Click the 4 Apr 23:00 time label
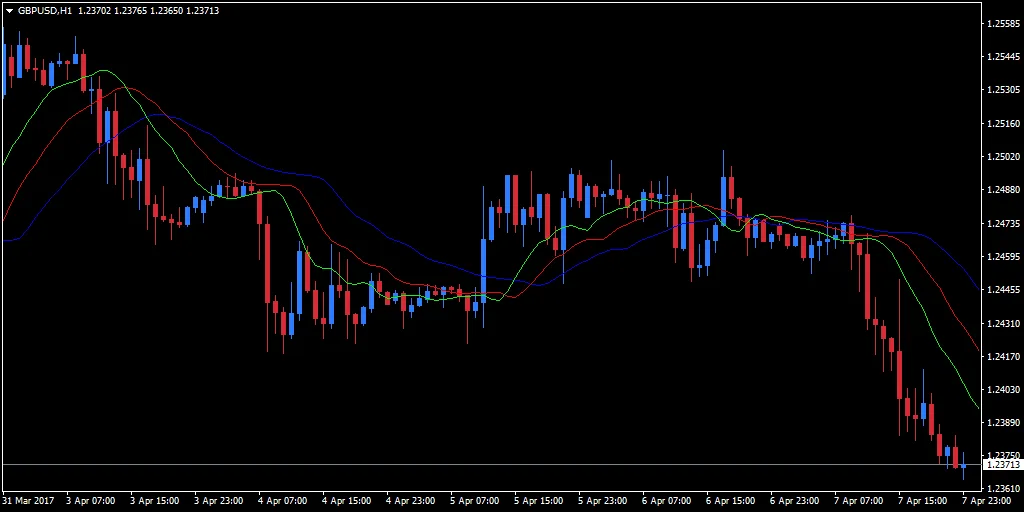This screenshot has height=512, width=1024. pyautogui.click(x=411, y=501)
